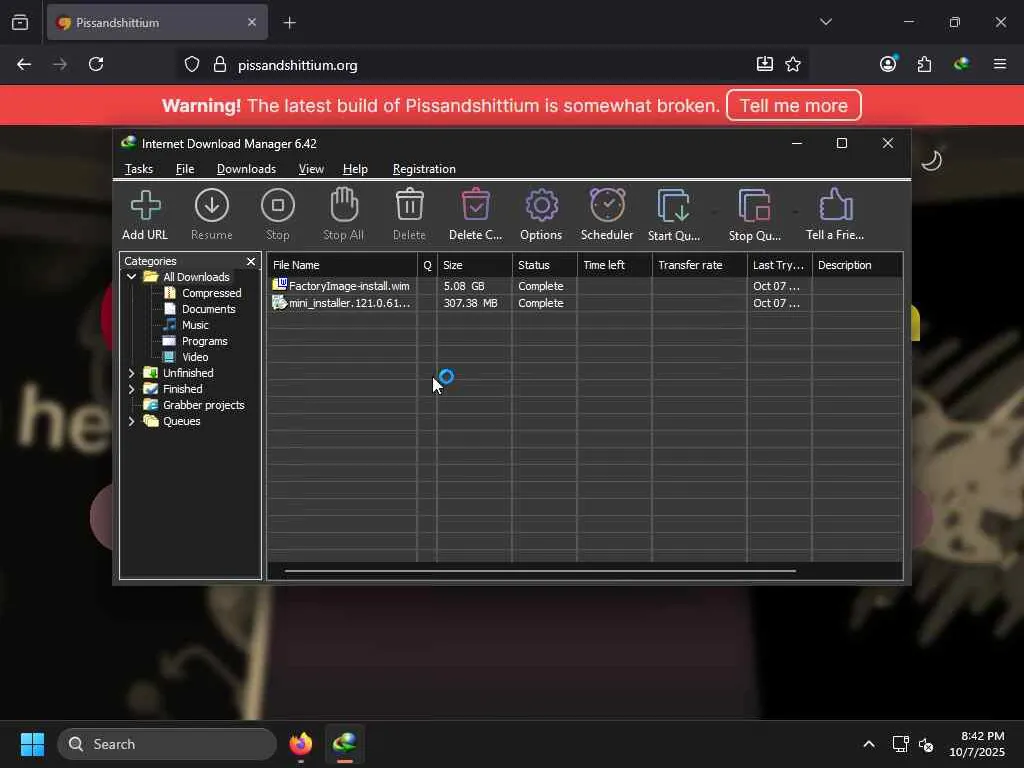Select FactoryImage-install.wim download row
The image size is (1024, 768).
[x=584, y=286]
